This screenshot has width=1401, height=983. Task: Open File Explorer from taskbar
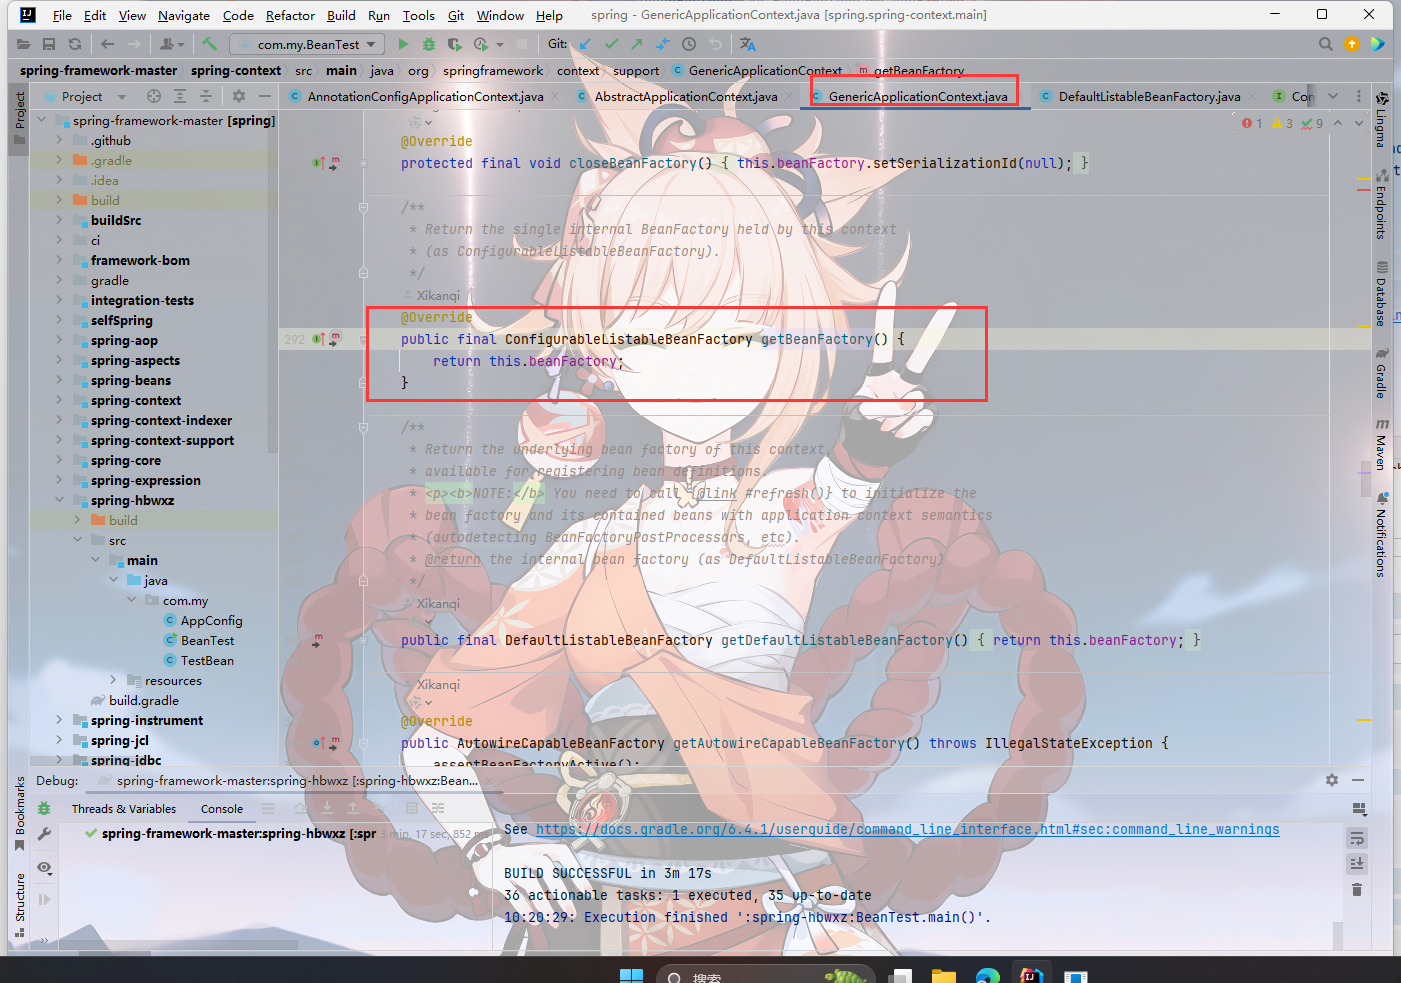click(x=944, y=975)
